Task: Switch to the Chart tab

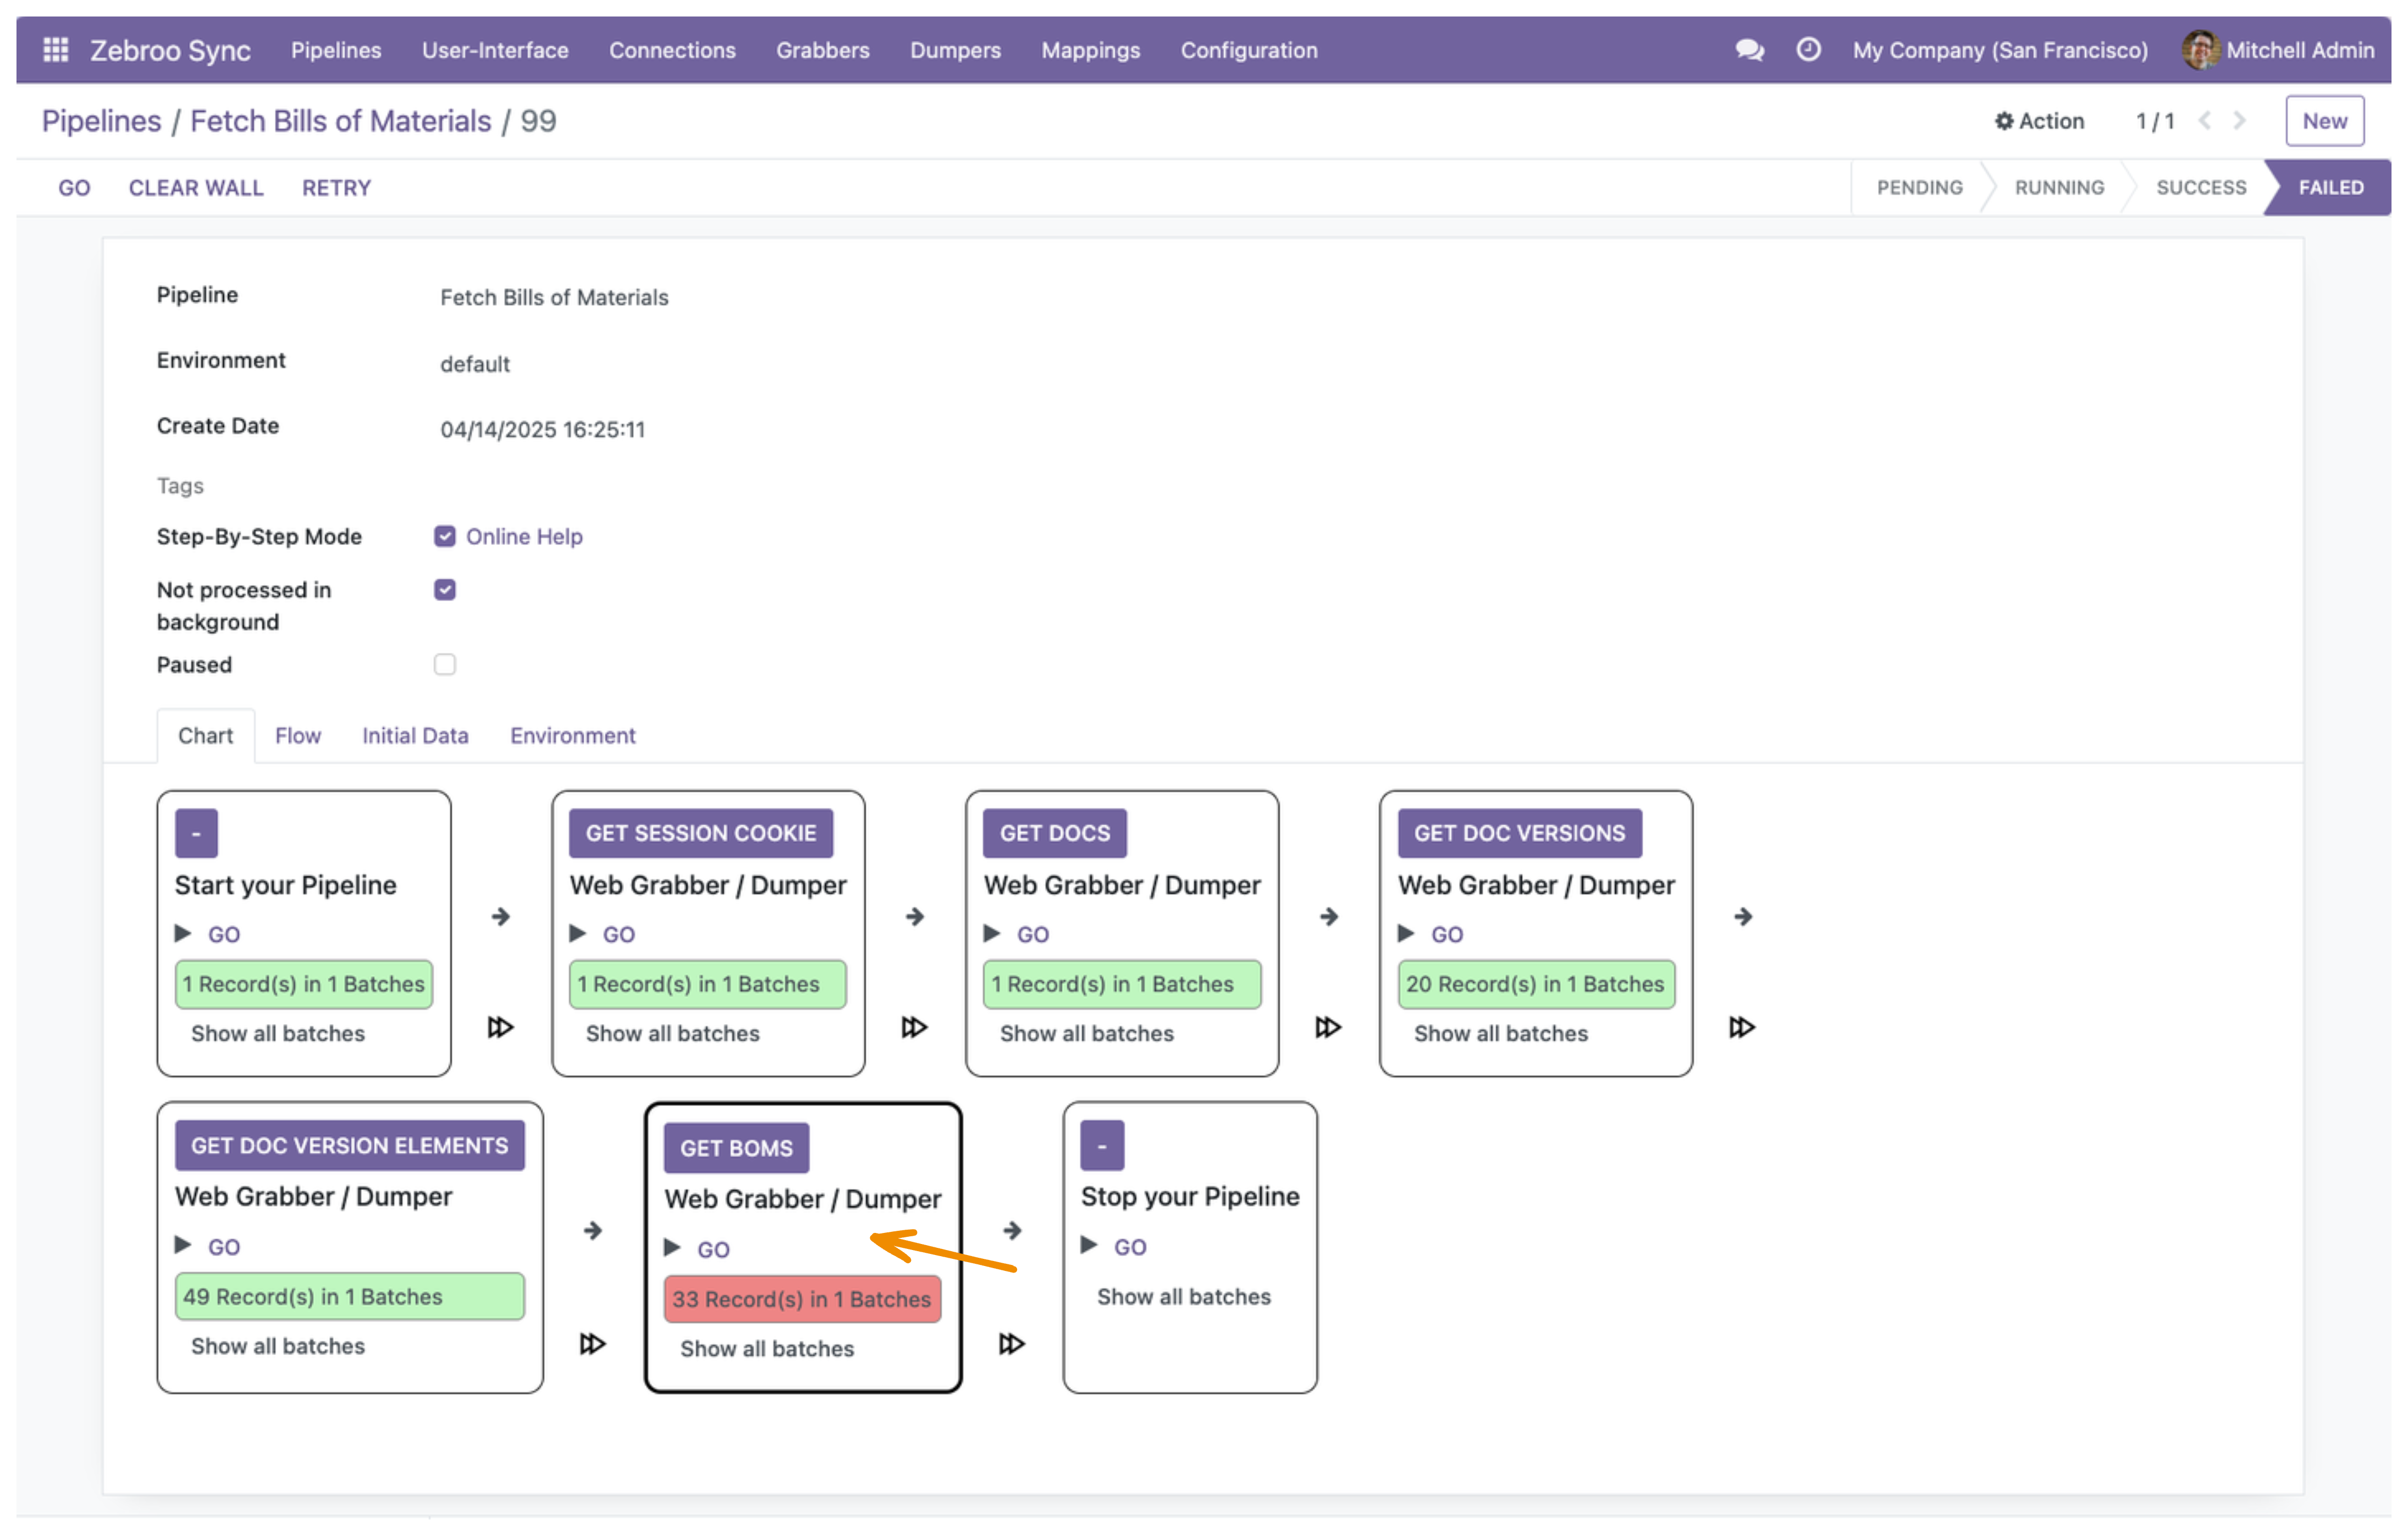Action: [x=205, y=735]
